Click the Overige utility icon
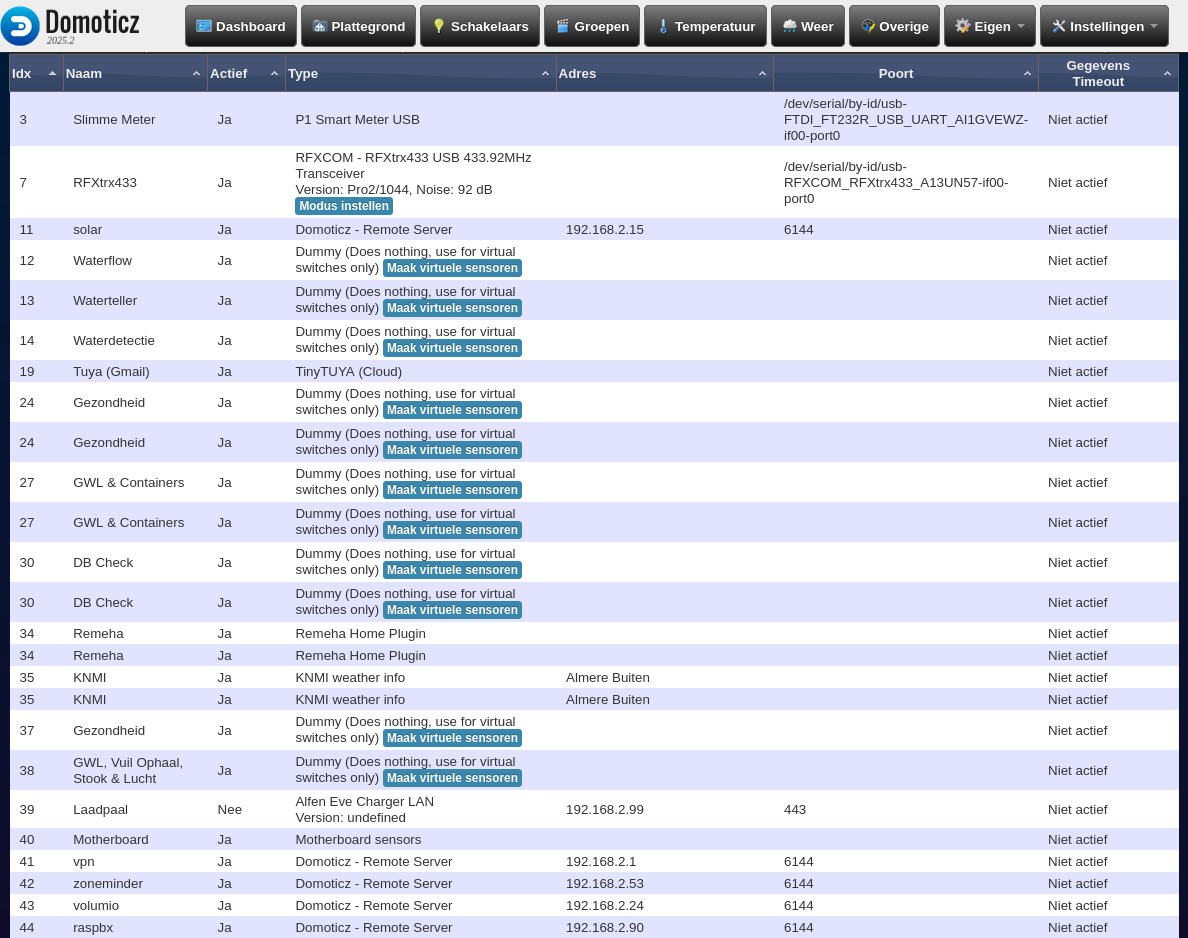 click(x=868, y=26)
